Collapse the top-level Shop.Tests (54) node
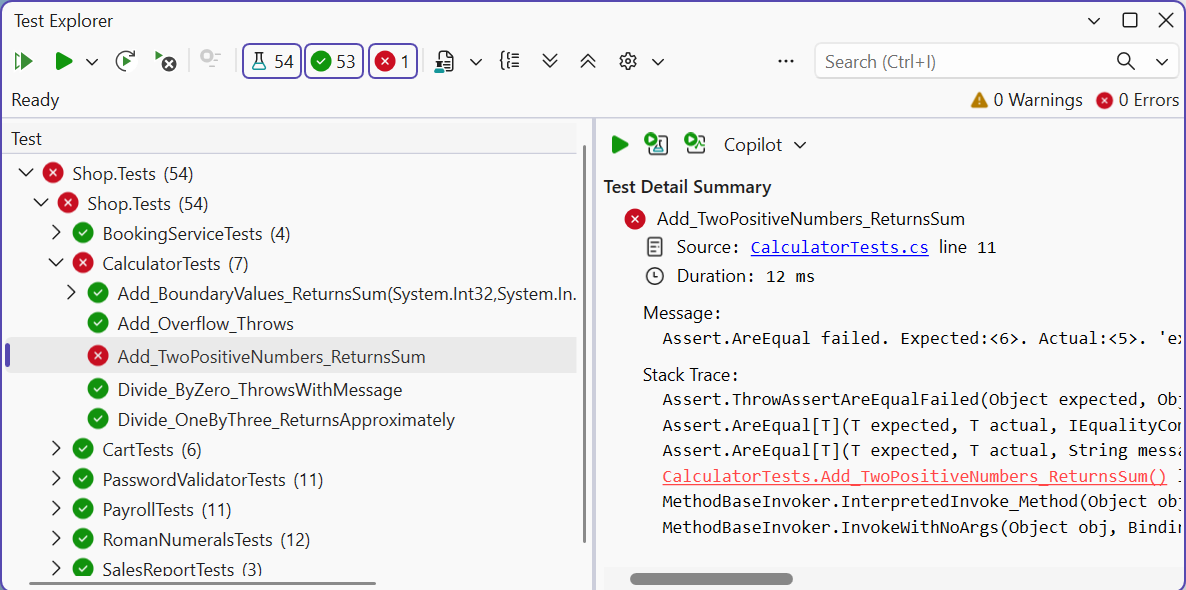This screenshot has height=590, width=1186. click(26, 173)
